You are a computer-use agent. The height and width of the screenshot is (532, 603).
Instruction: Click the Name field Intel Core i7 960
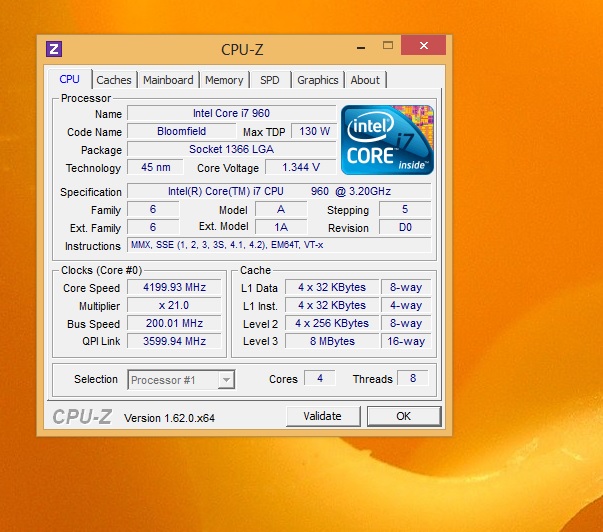tap(232, 113)
